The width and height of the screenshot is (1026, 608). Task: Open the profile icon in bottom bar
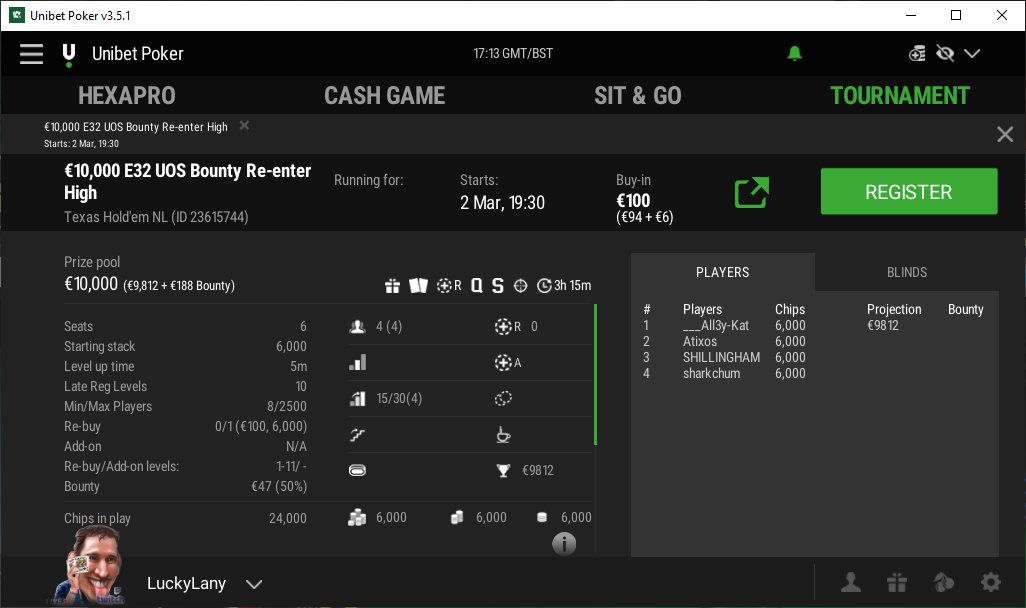[x=851, y=582]
